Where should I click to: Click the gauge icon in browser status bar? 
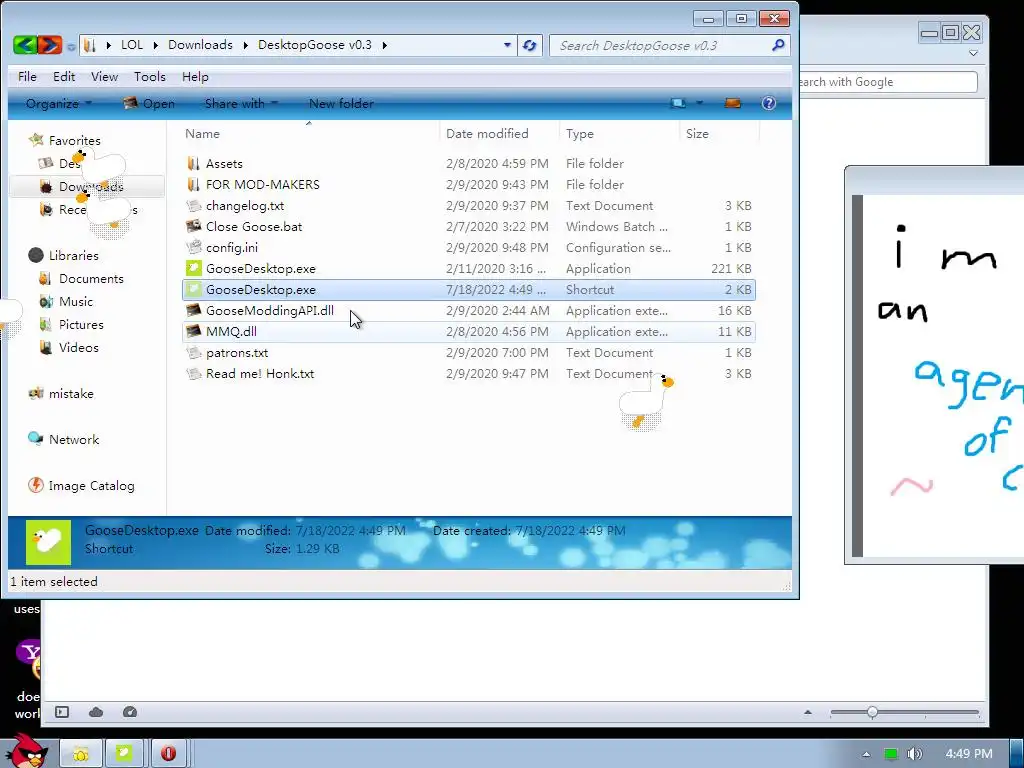130,712
